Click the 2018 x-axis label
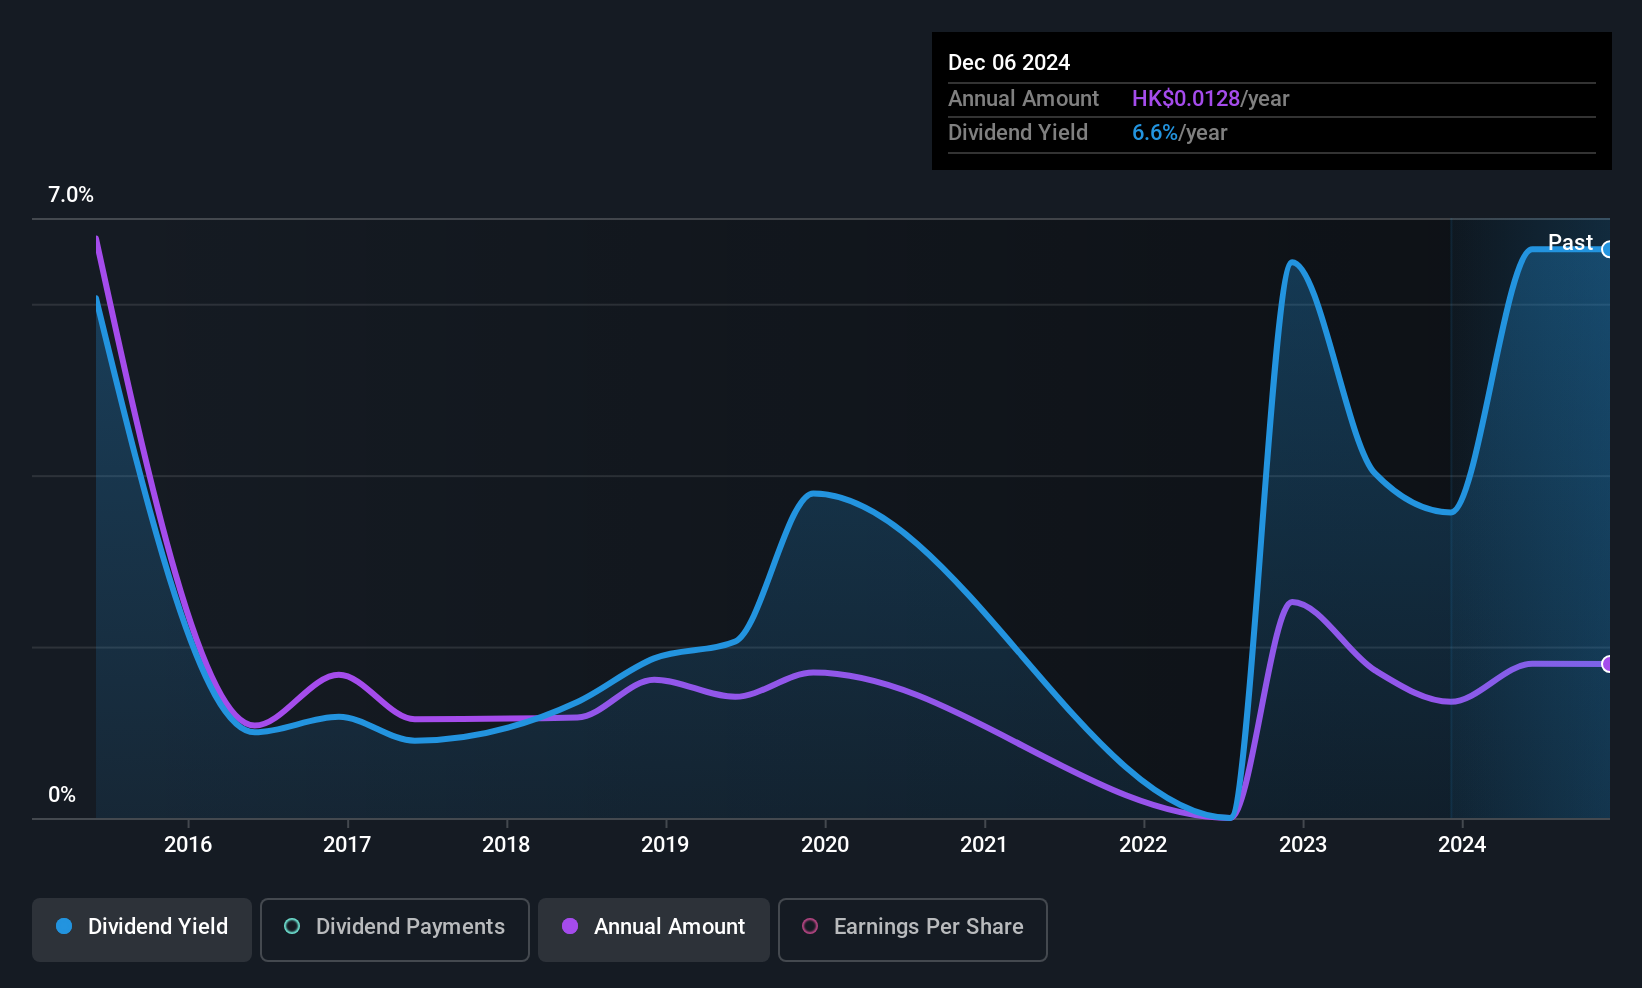This screenshot has height=988, width=1642. click(506, 844)
